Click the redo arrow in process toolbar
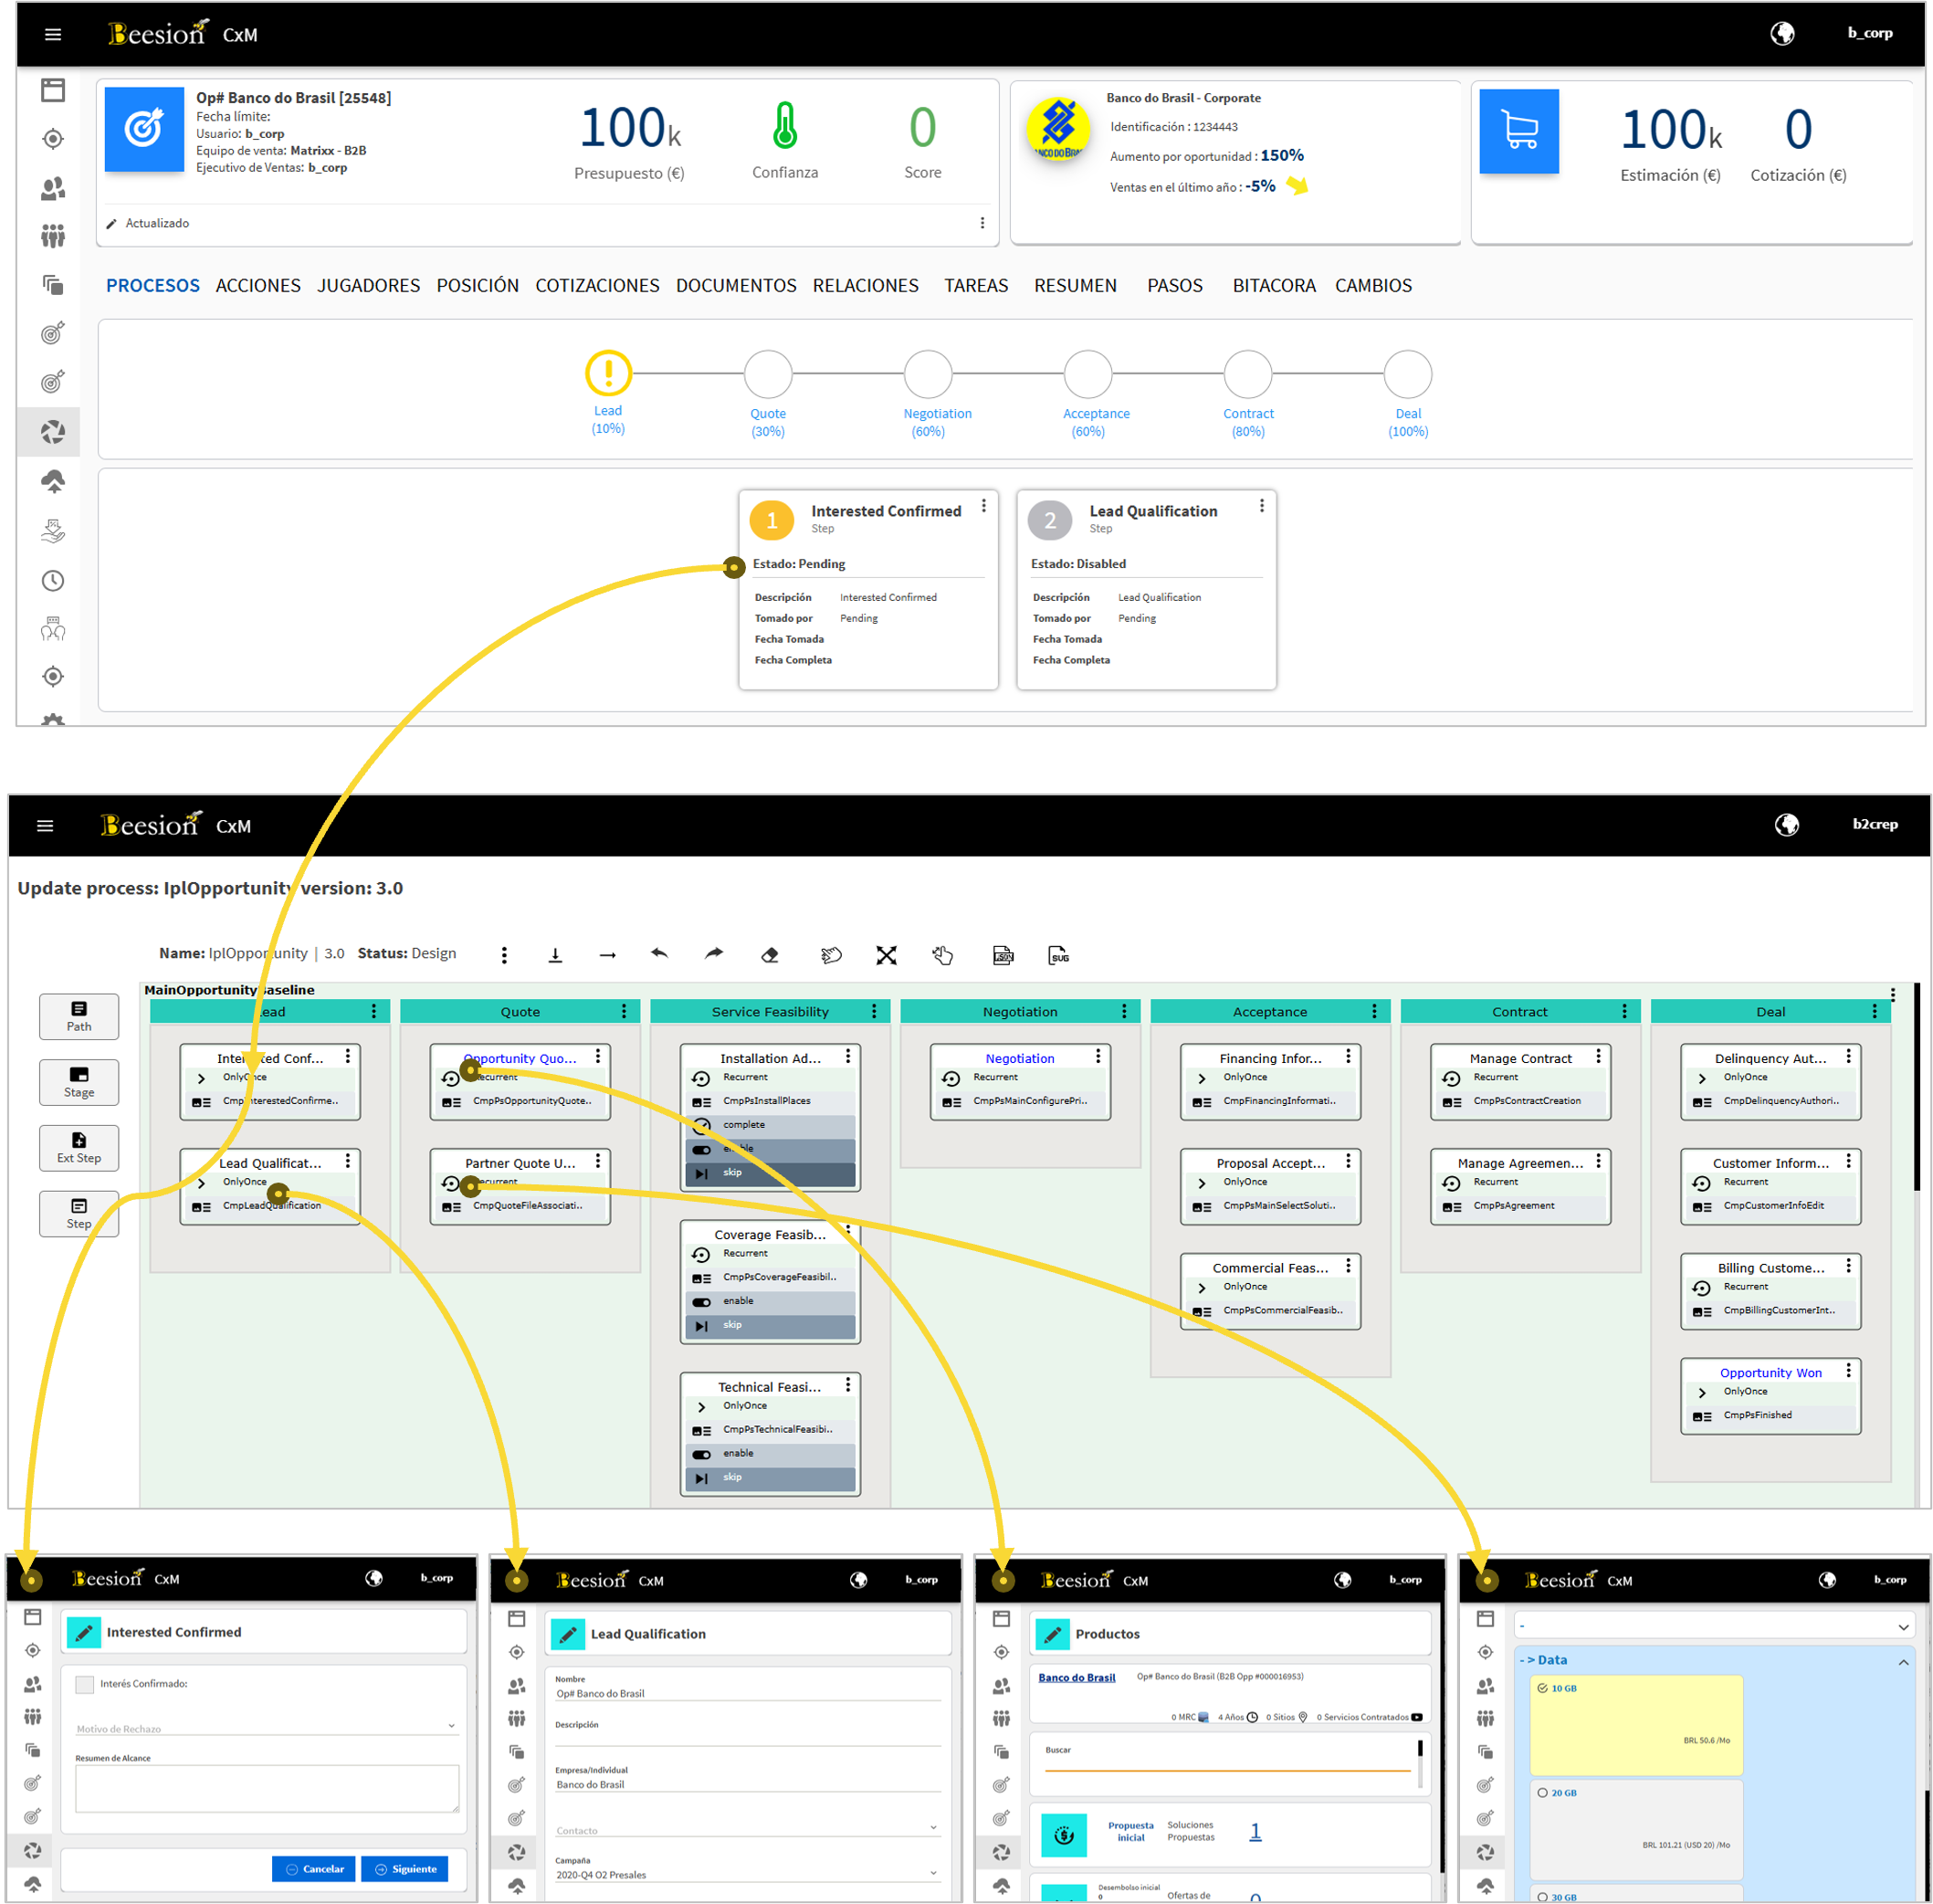Screen dimensions: 1933x1904 [x=713, y=954]
